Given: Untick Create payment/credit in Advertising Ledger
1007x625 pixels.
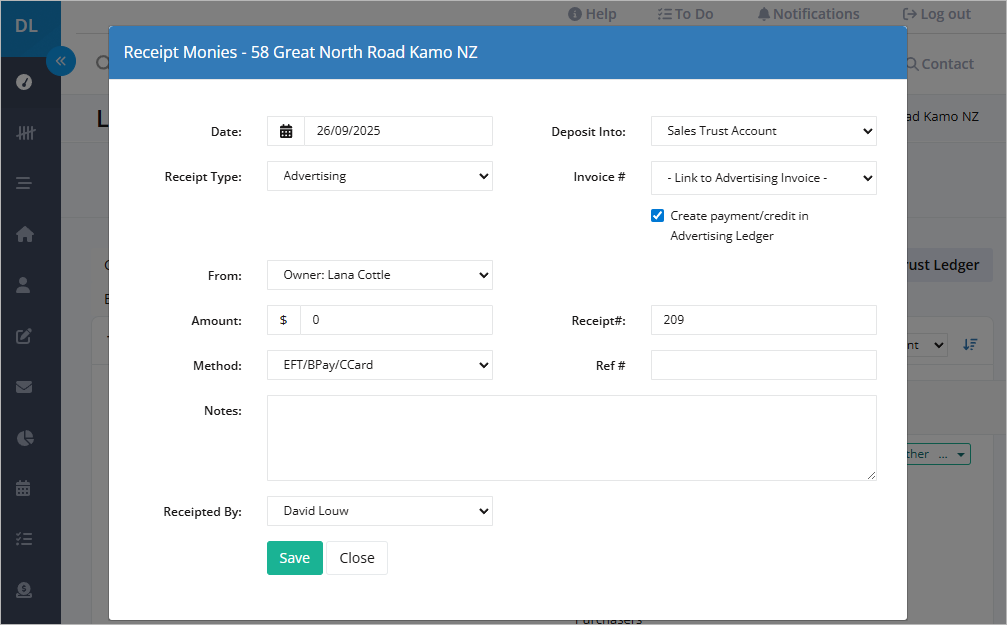Looking at the screenshot, I should [657, 215].
